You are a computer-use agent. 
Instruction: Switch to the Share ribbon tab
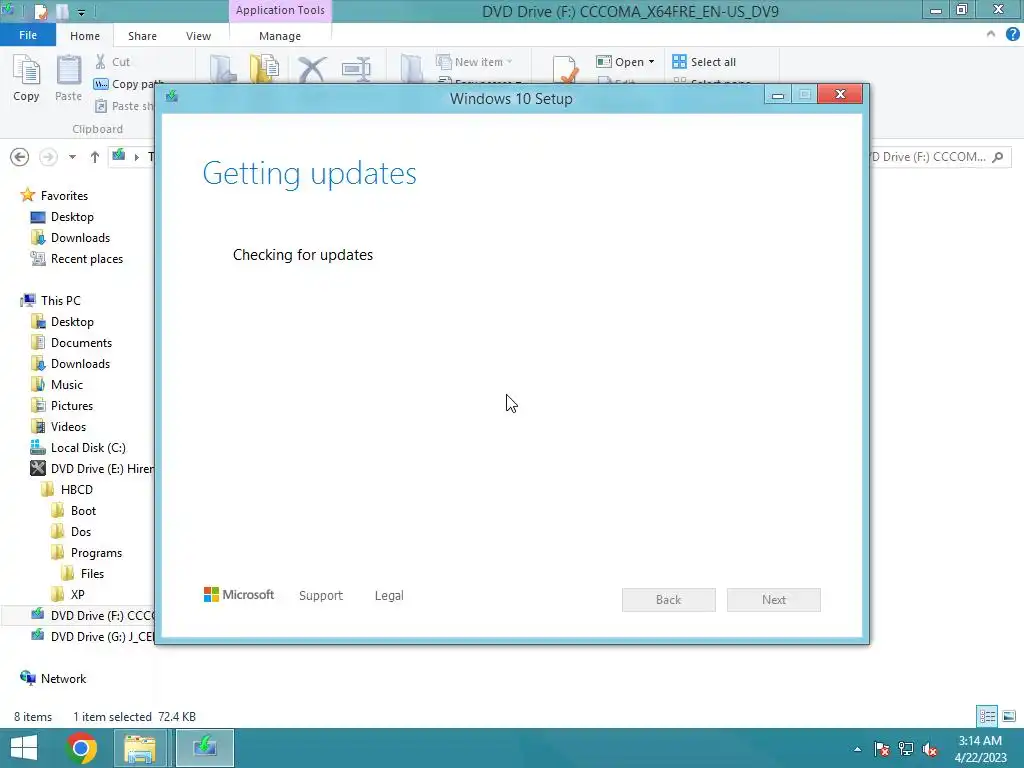(142, 36)
